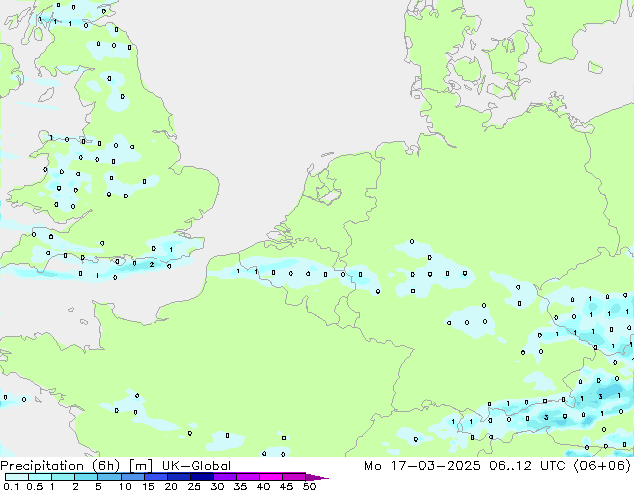634x490 pixels.
Task: Select the 40–45 magenta legend swatch
Action: 271,477
